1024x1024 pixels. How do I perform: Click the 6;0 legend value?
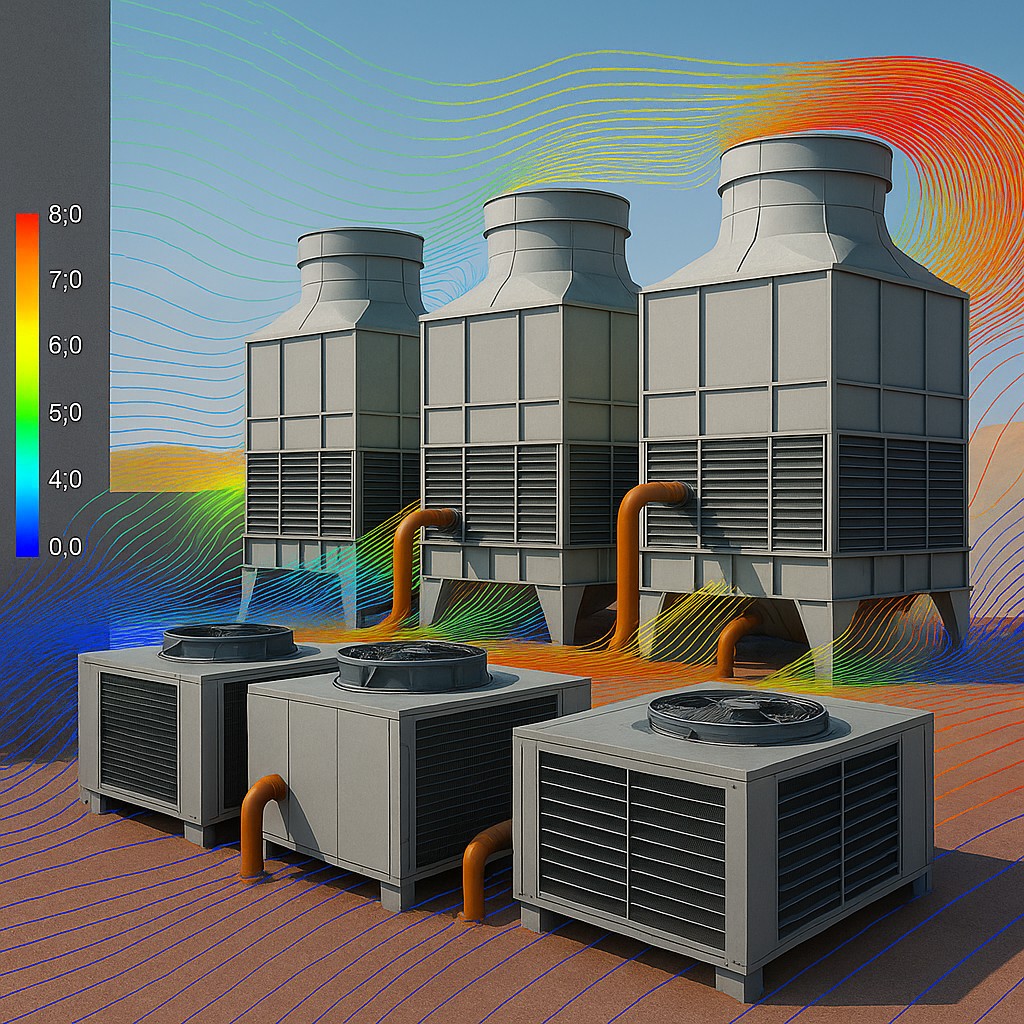tap(64, 346)
